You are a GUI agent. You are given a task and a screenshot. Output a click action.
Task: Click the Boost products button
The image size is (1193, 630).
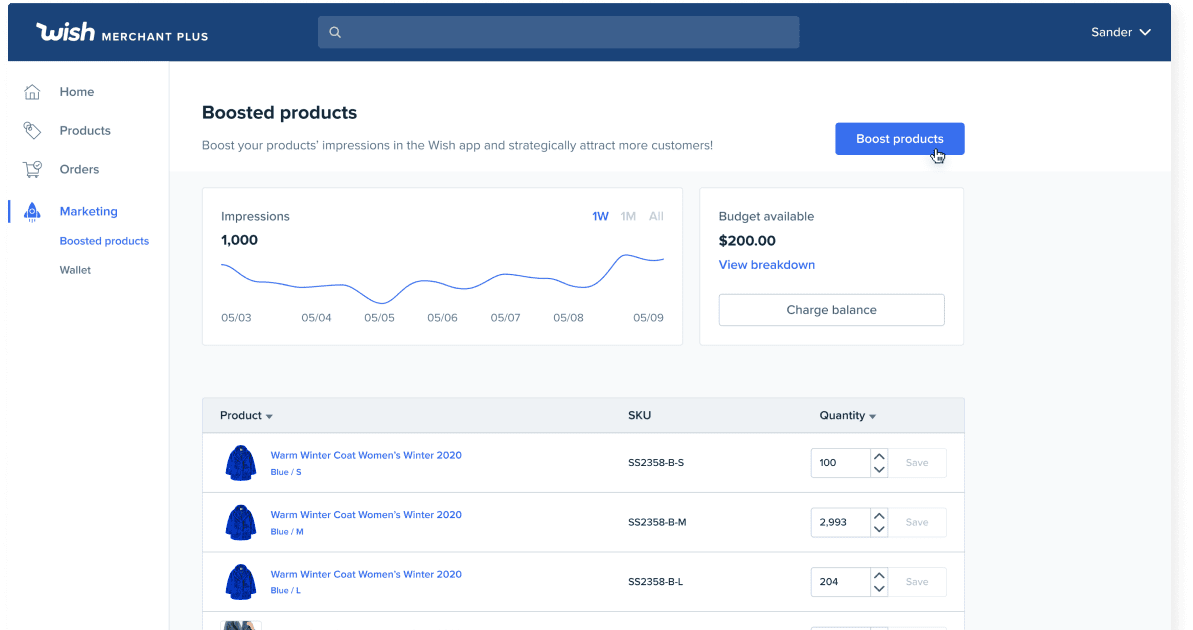pos(899,139)
